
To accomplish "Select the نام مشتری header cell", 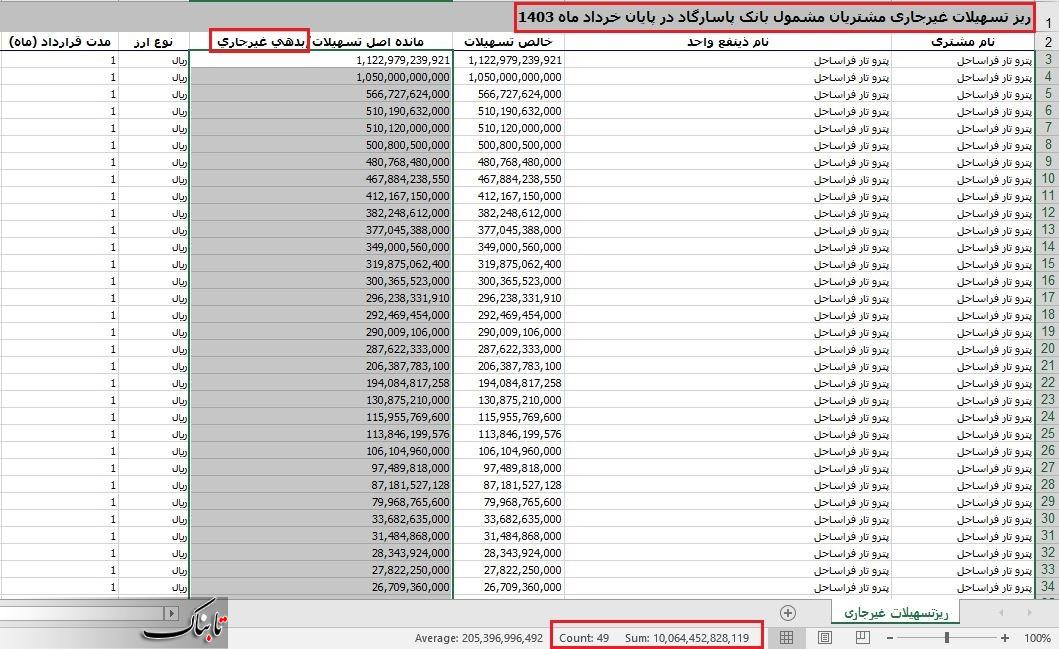I will click(962, 41).
